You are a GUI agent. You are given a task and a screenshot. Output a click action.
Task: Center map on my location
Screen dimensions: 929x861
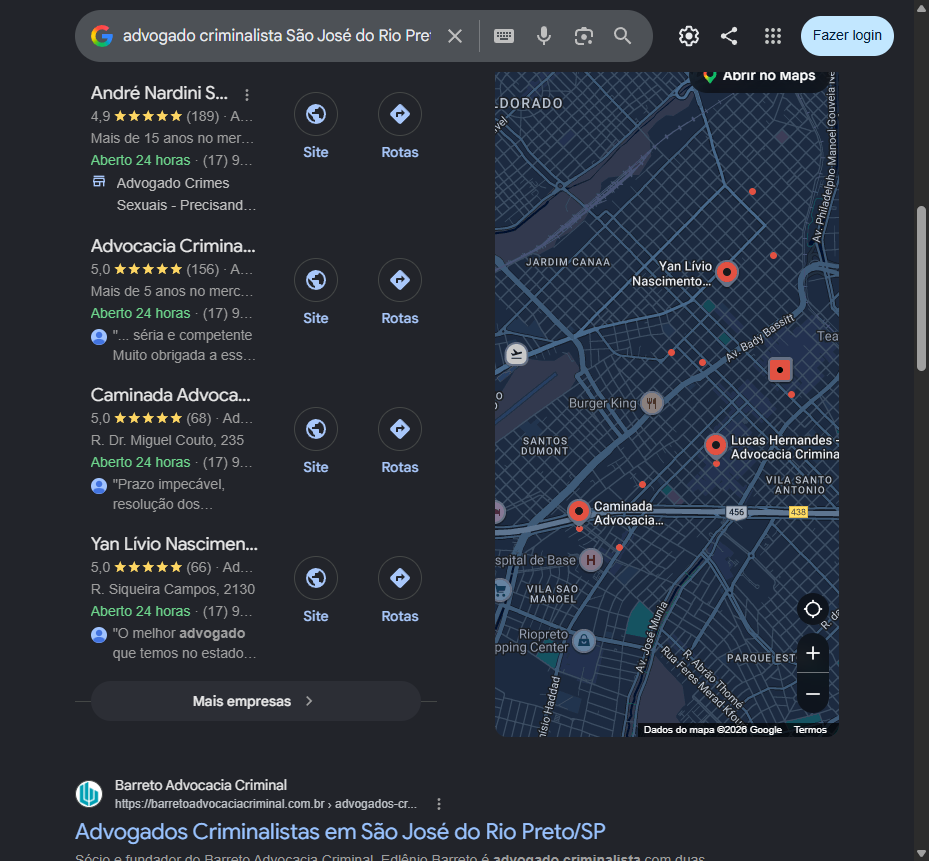pyautogui.click(x=813, y=609)
